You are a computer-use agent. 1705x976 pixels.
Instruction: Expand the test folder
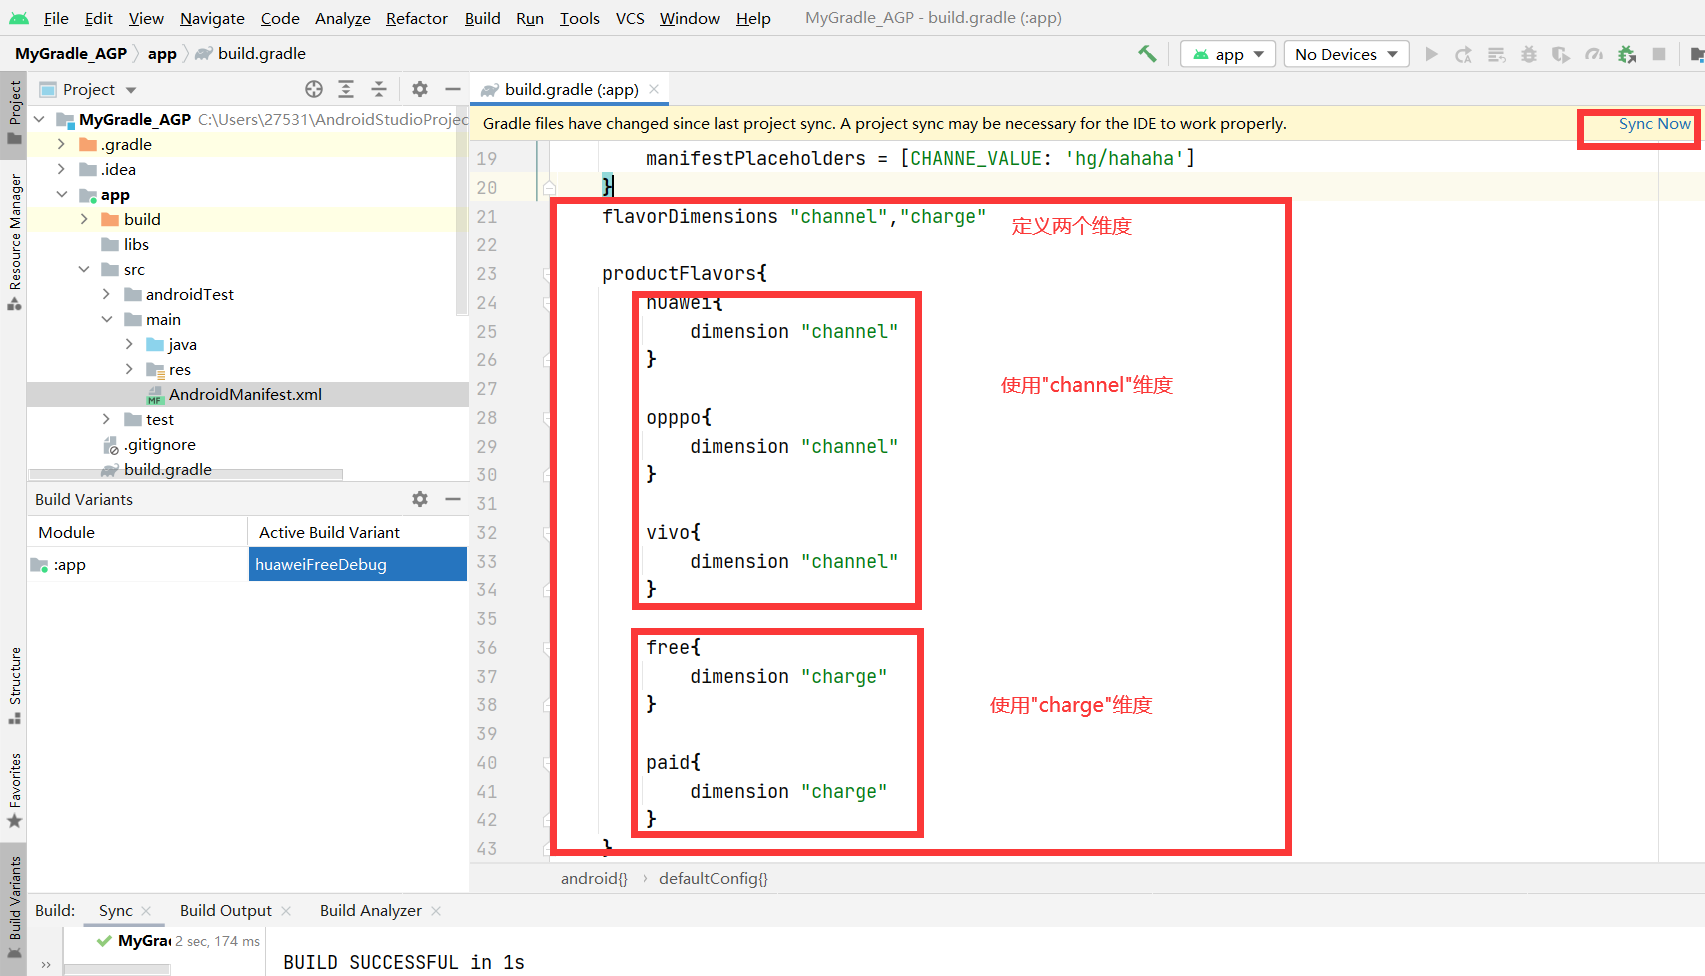point(106,419)
